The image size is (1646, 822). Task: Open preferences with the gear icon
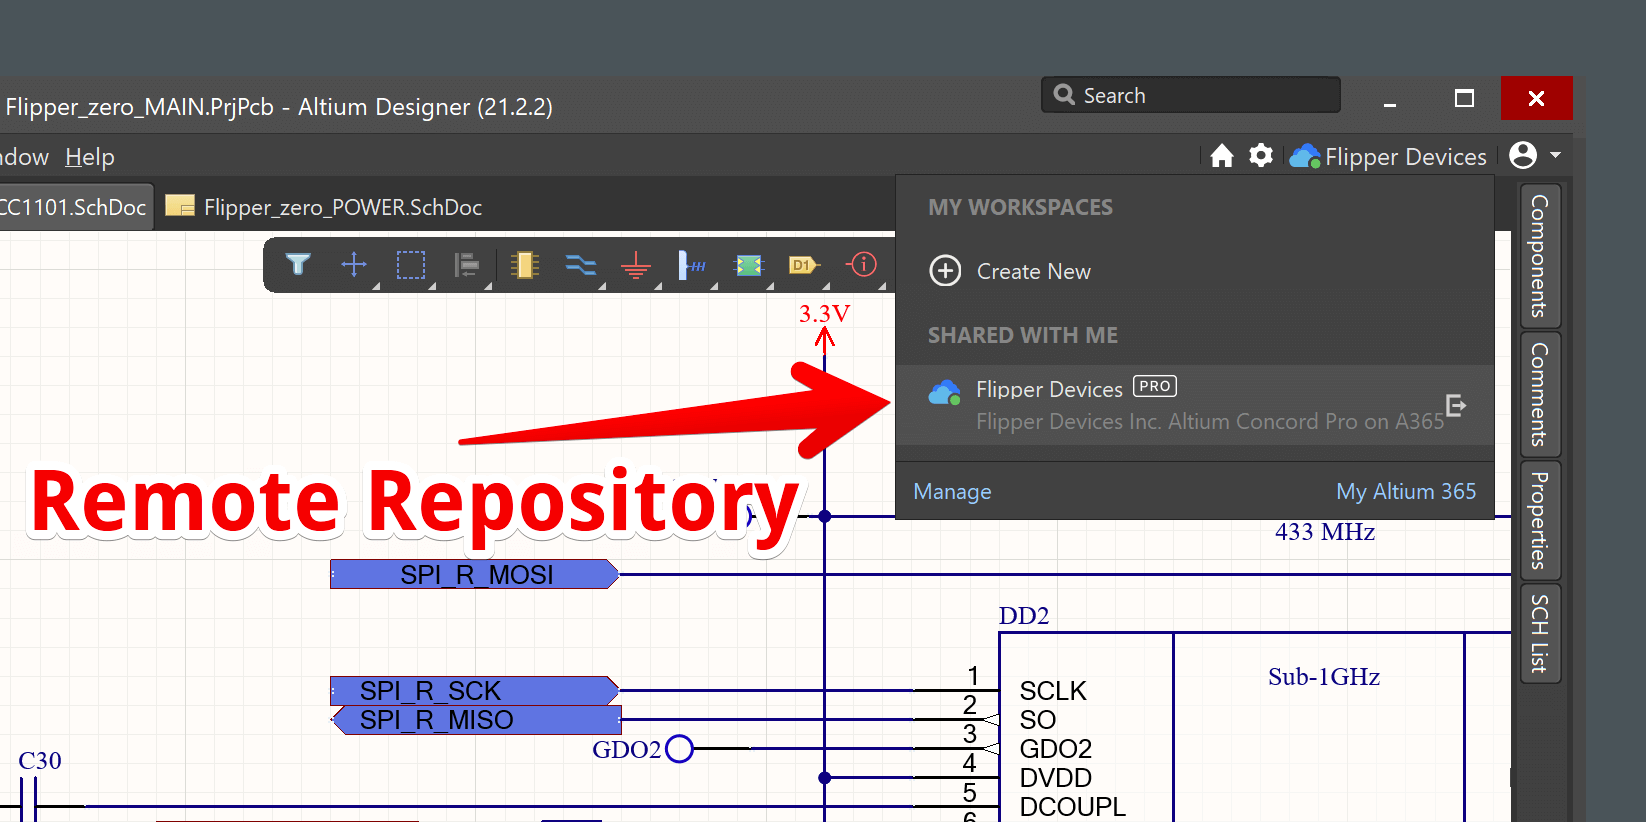pos(1261,155)
